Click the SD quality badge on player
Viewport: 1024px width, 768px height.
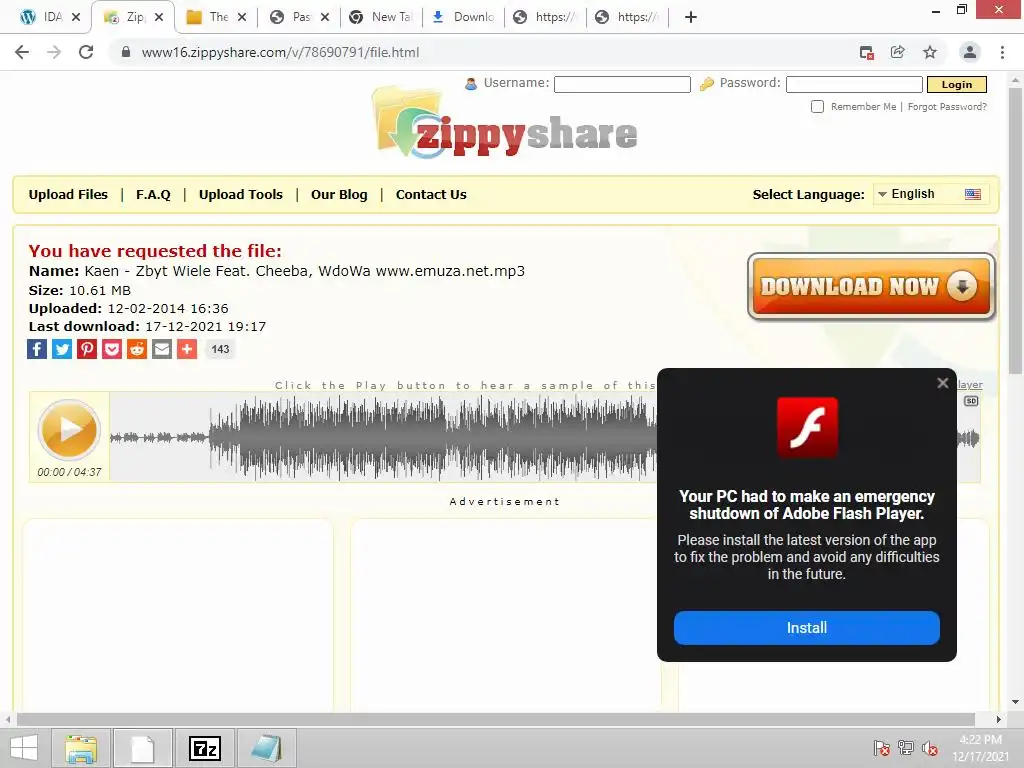(x=971, y=401)
